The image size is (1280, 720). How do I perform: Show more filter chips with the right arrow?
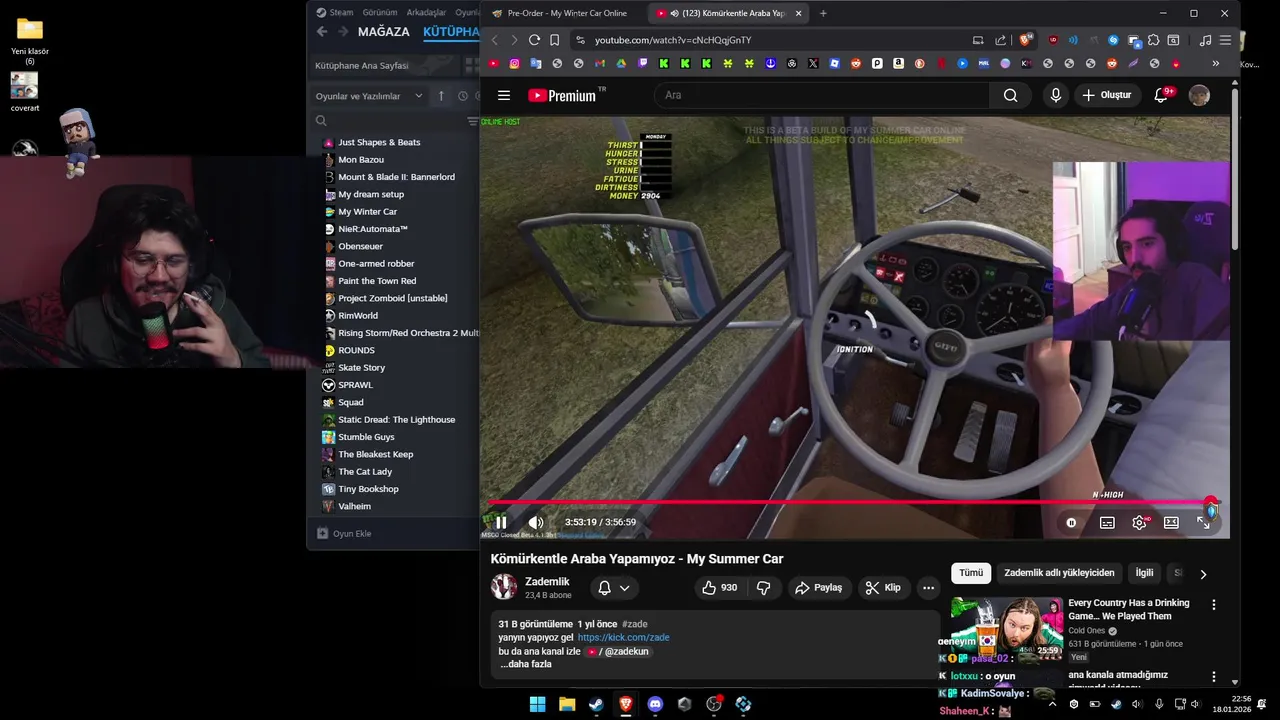pyautogui.click(x=1203, y=574)
